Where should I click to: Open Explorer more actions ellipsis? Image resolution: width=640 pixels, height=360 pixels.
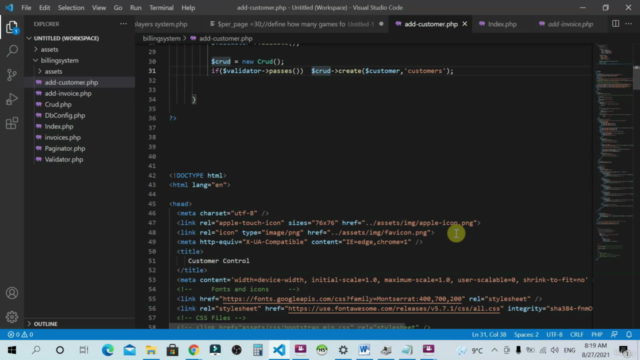(123, 24)
